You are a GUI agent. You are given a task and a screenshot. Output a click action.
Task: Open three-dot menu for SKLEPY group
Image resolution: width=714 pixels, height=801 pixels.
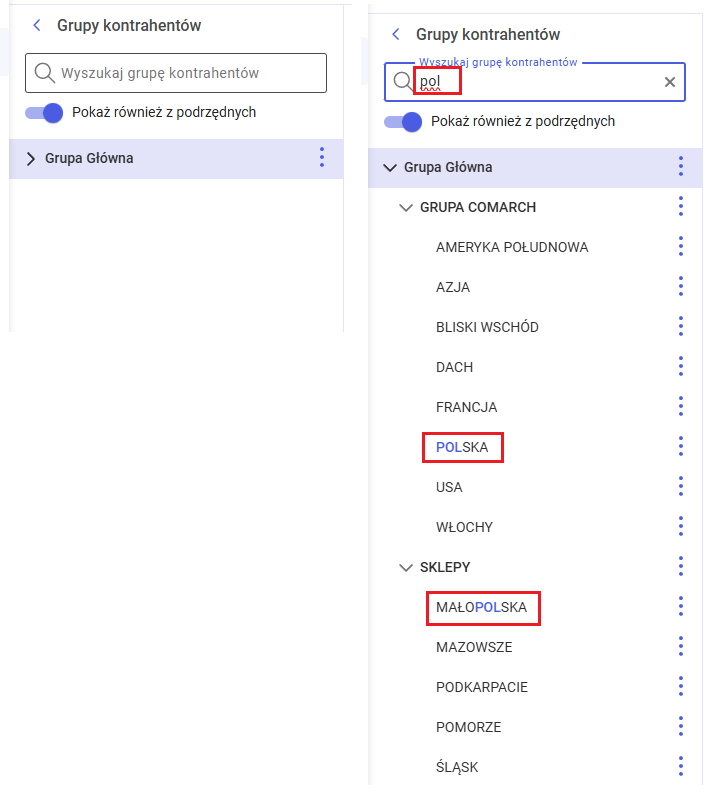click(681, 566)
